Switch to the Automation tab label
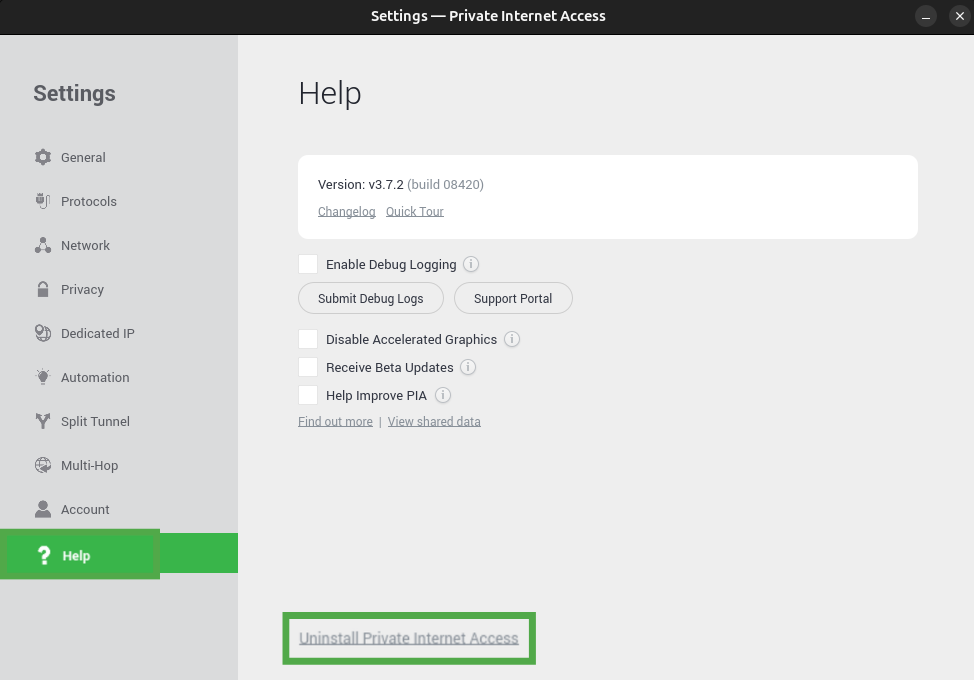This screenshot has width=974, height=680. [x=95, y=378]
